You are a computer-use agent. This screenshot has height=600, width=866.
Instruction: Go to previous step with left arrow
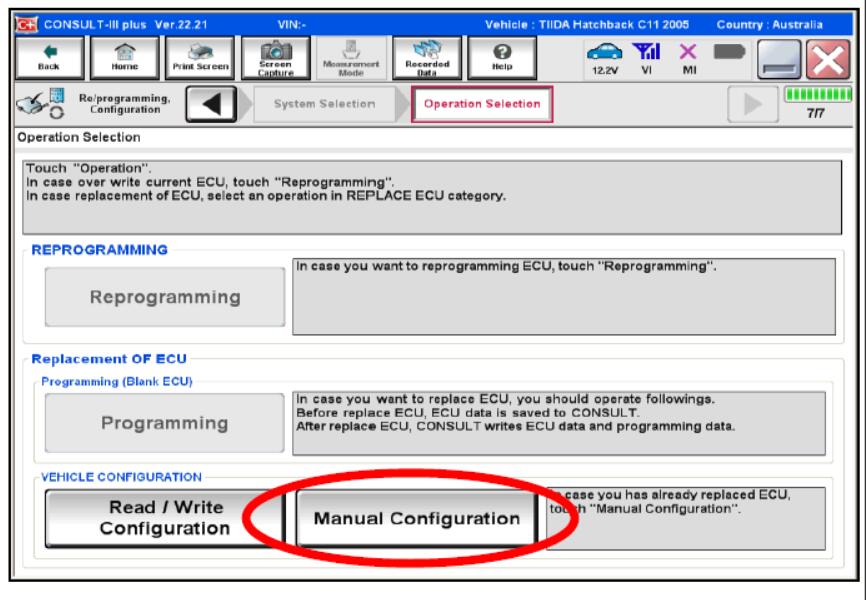coord(212,104)
